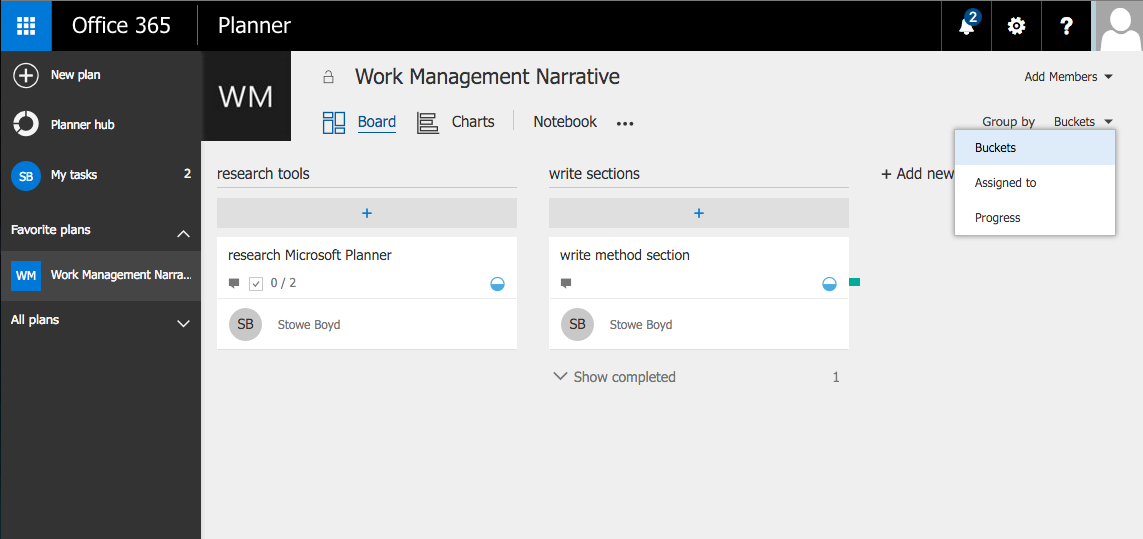Click SB avatar on write method section card
This screenshot has height=539, width=1143.
click(577, 325)
